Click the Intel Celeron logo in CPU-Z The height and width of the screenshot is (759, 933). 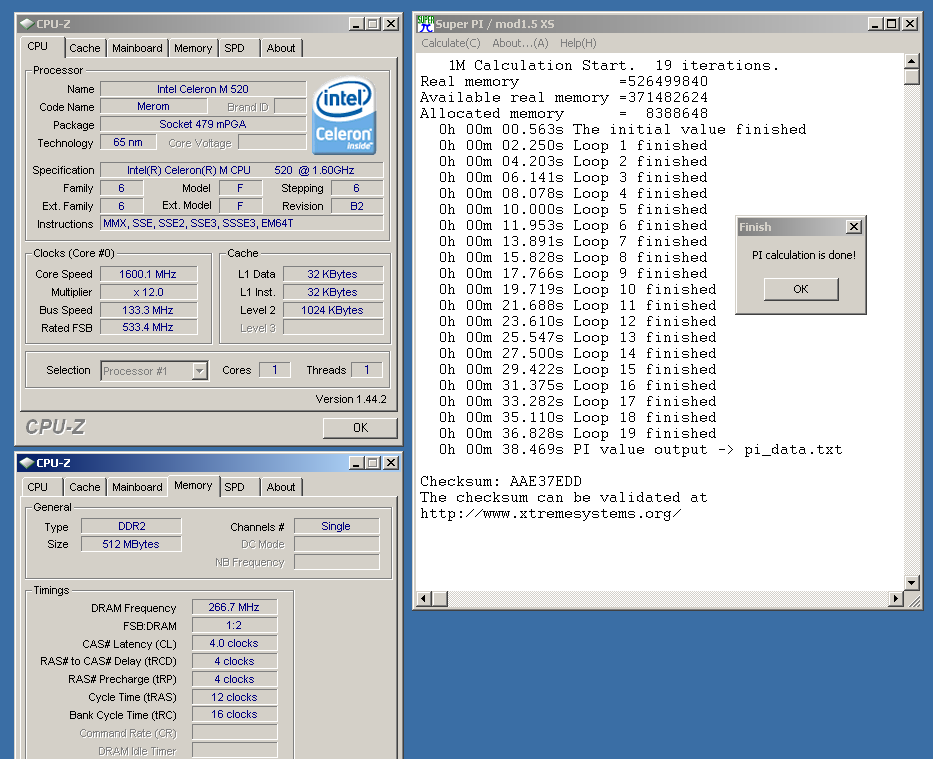[344, 116]
